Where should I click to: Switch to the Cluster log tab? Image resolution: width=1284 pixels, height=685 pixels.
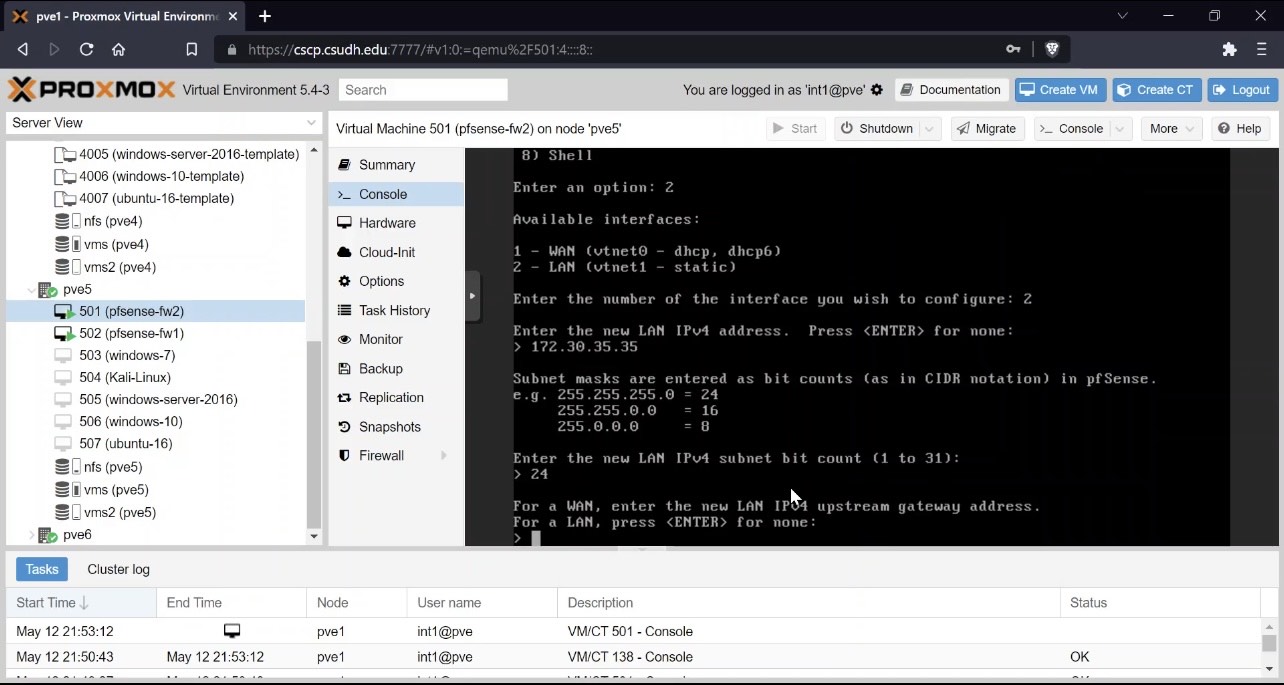click(118, 569)
